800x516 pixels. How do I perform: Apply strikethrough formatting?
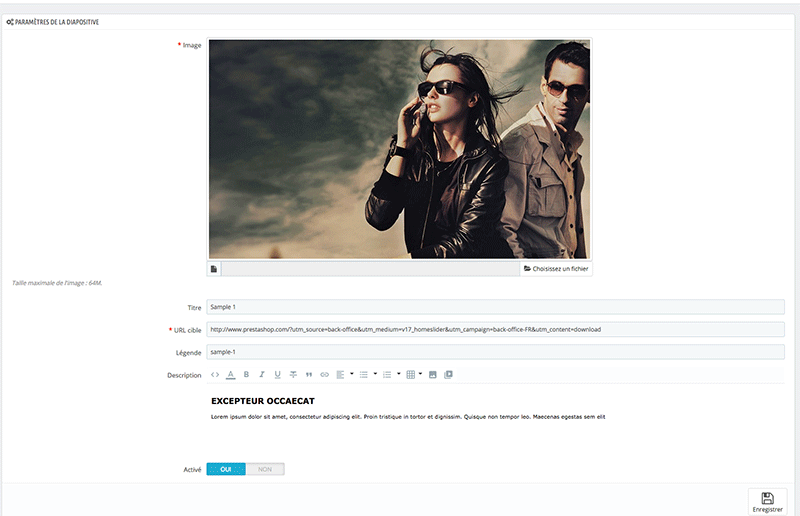293,375
